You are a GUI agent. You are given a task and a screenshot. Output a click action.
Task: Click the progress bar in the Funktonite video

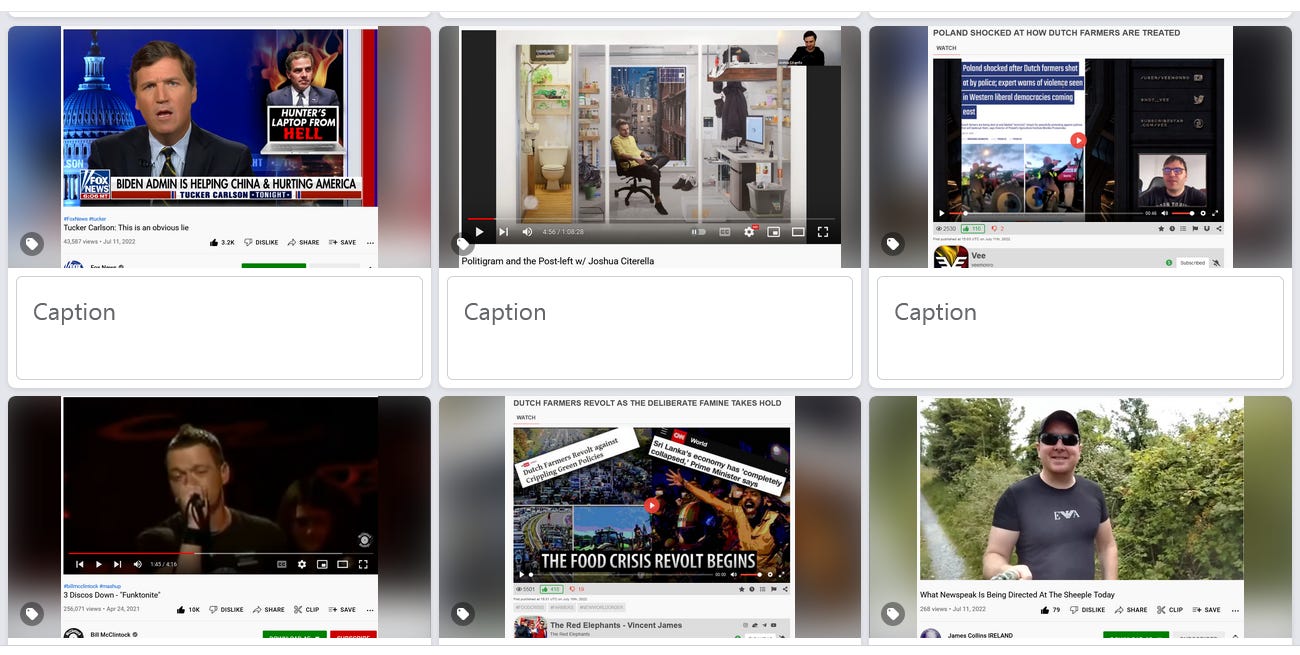click(x=220, y=552)
